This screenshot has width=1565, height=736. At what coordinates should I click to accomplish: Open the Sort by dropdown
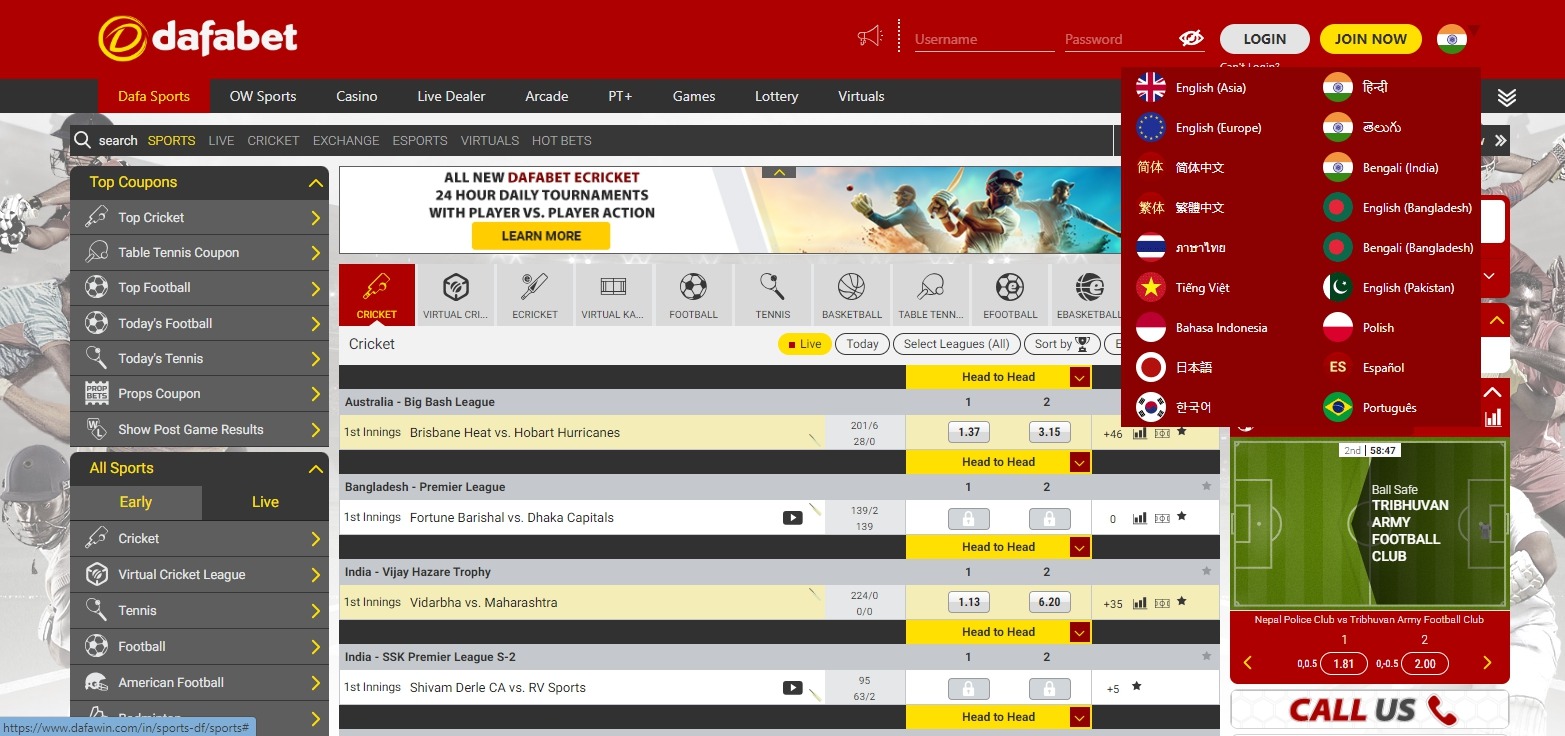(x=1061, y=344)
